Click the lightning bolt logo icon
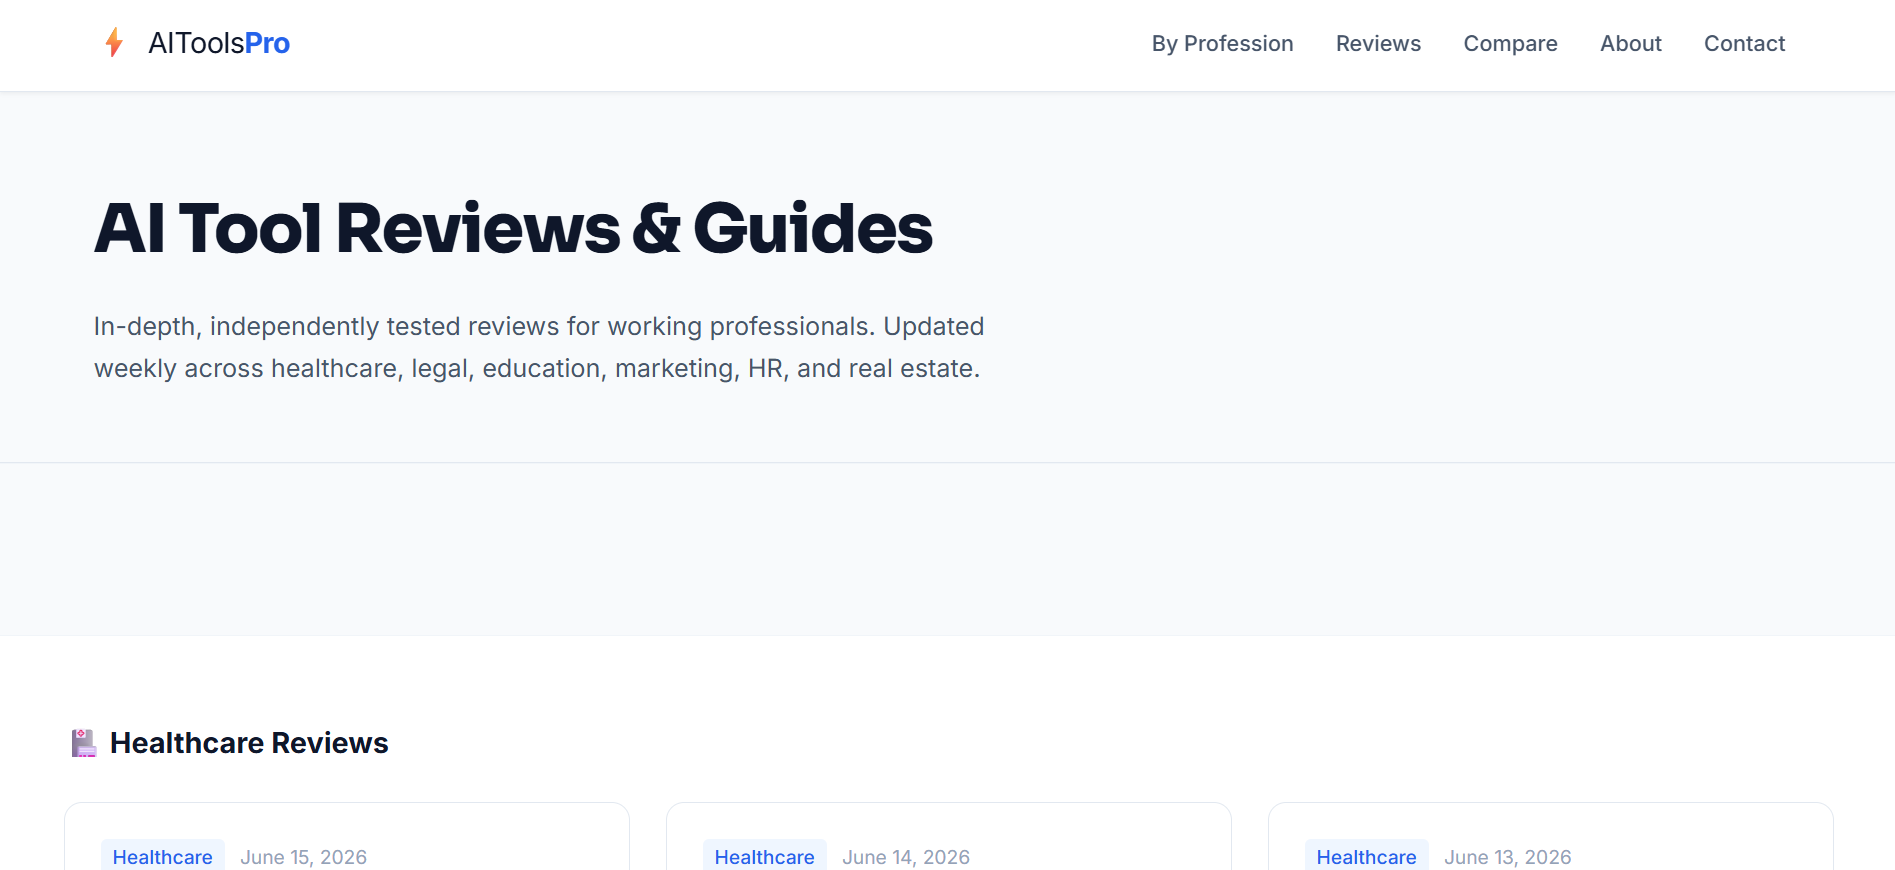The width and height of the screenshot is (1895, 870). 114,43
